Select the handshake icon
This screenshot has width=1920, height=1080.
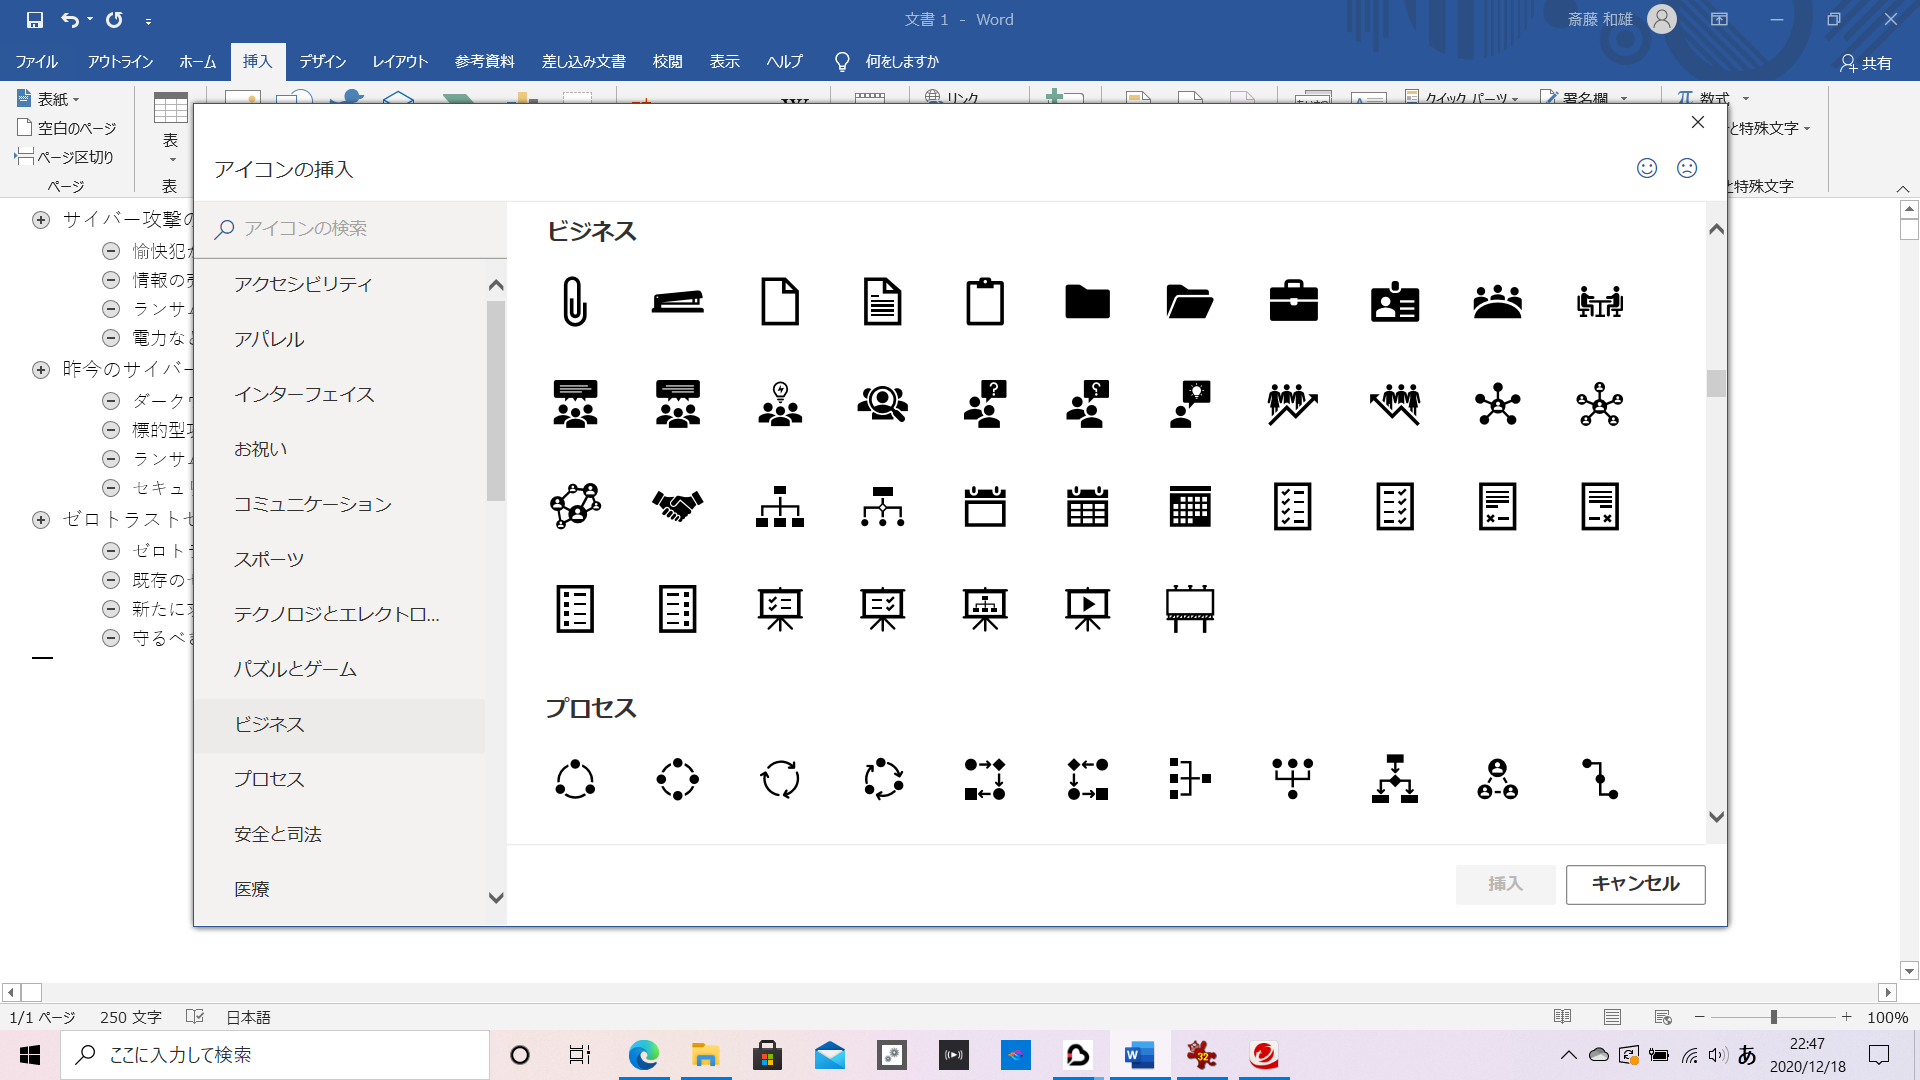[677, 506]
